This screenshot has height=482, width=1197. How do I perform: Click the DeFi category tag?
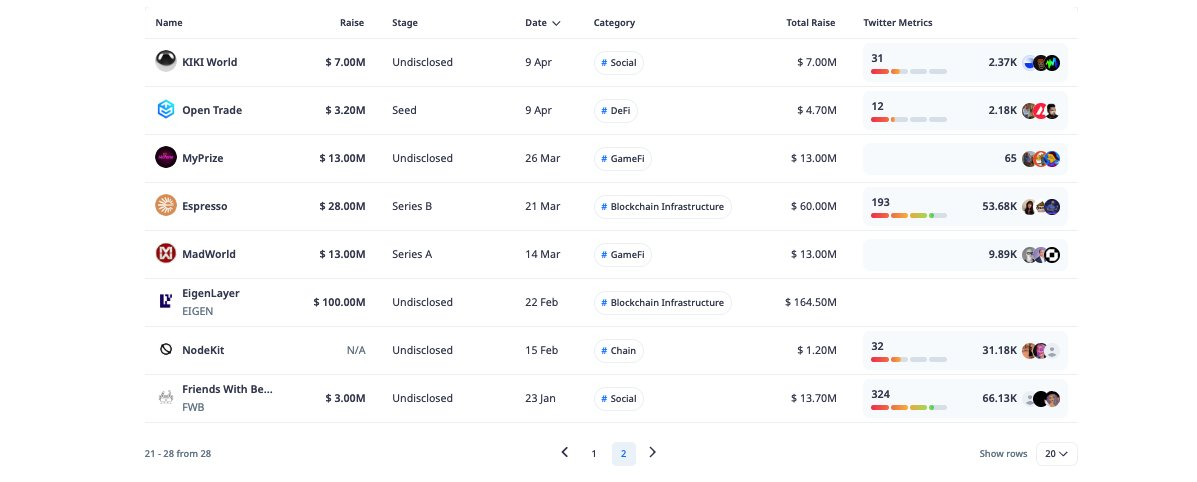tap(616, 111)
